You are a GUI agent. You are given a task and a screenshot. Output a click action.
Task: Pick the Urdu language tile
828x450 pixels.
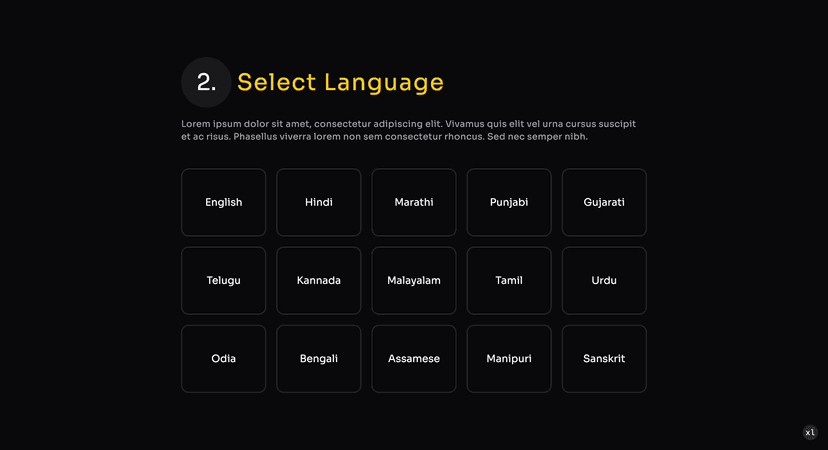[x=604, y=280]
